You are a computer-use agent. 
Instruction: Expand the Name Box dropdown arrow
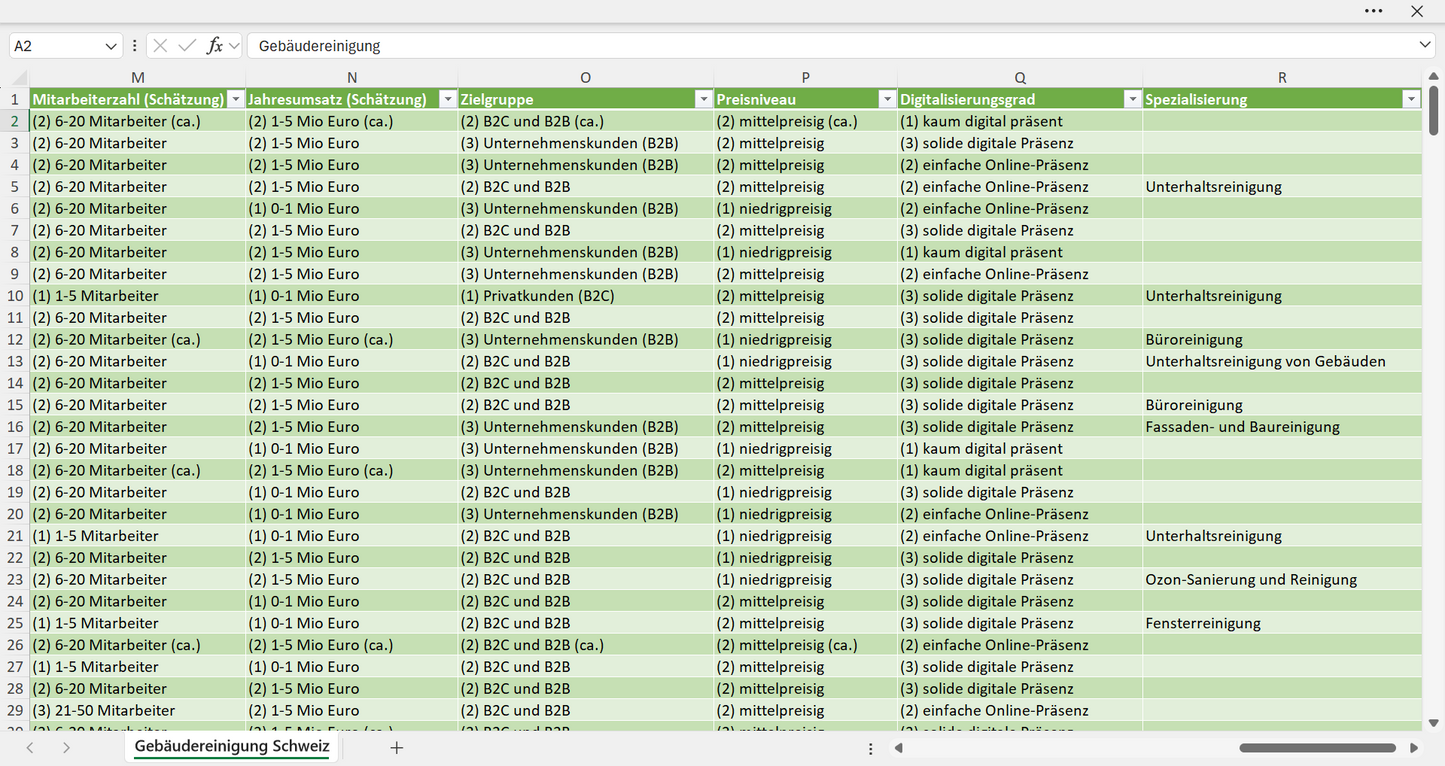(111, 46)
